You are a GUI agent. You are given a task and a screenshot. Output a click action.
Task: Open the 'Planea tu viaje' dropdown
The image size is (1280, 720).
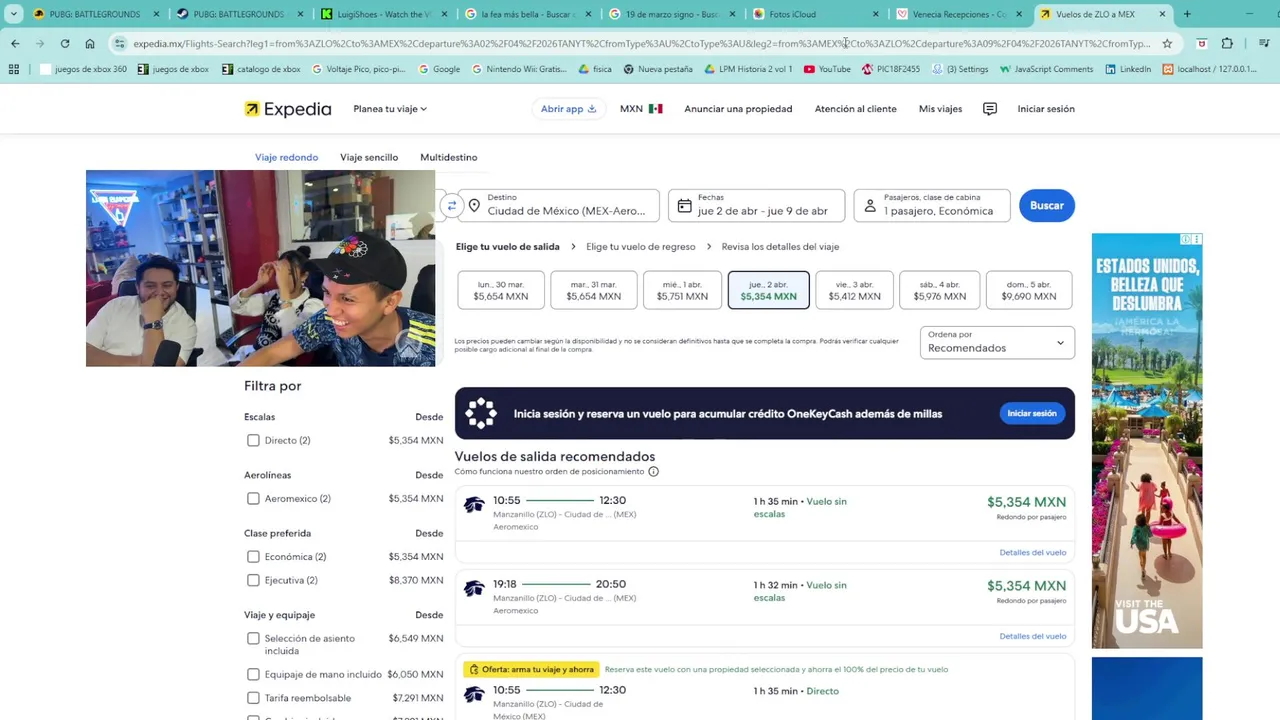390,109
